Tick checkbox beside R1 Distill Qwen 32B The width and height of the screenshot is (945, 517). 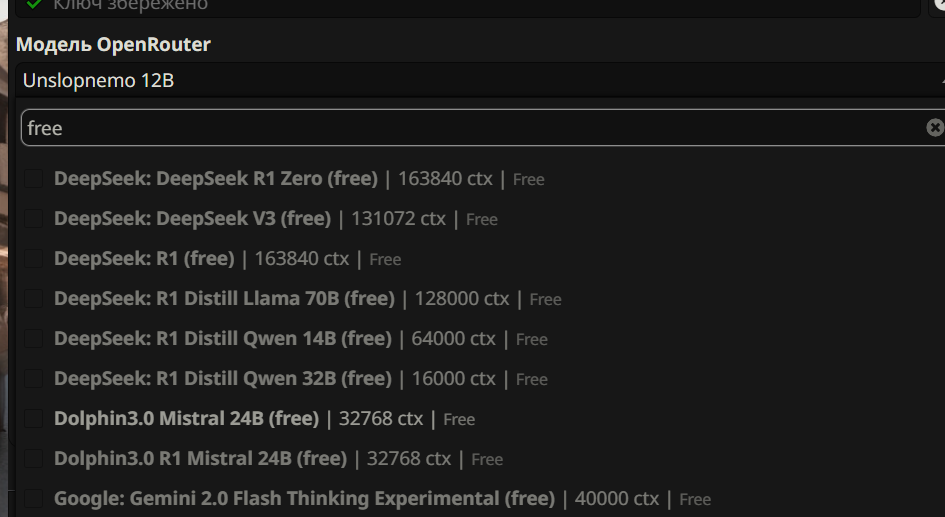(33, 378)
